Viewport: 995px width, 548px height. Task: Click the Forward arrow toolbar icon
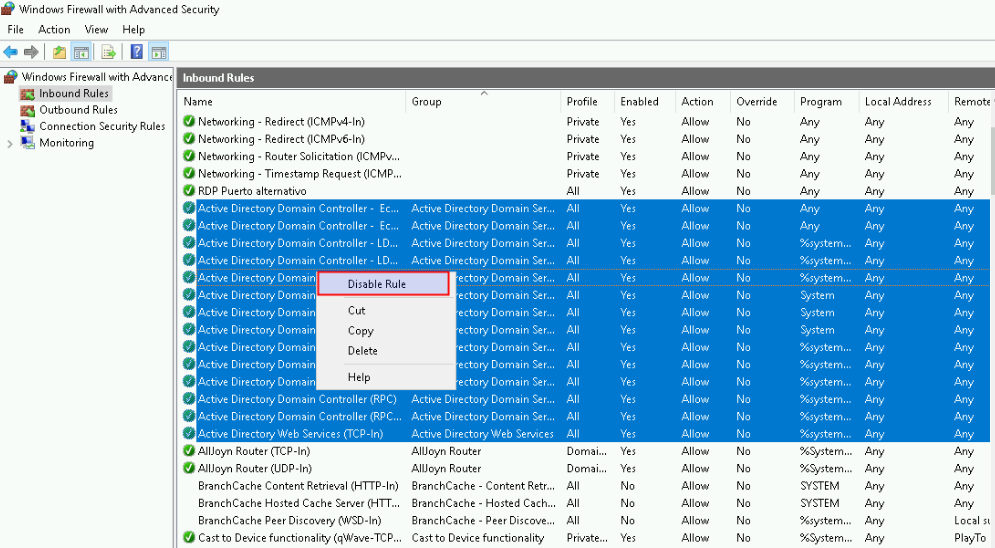(x=31, y=52)
